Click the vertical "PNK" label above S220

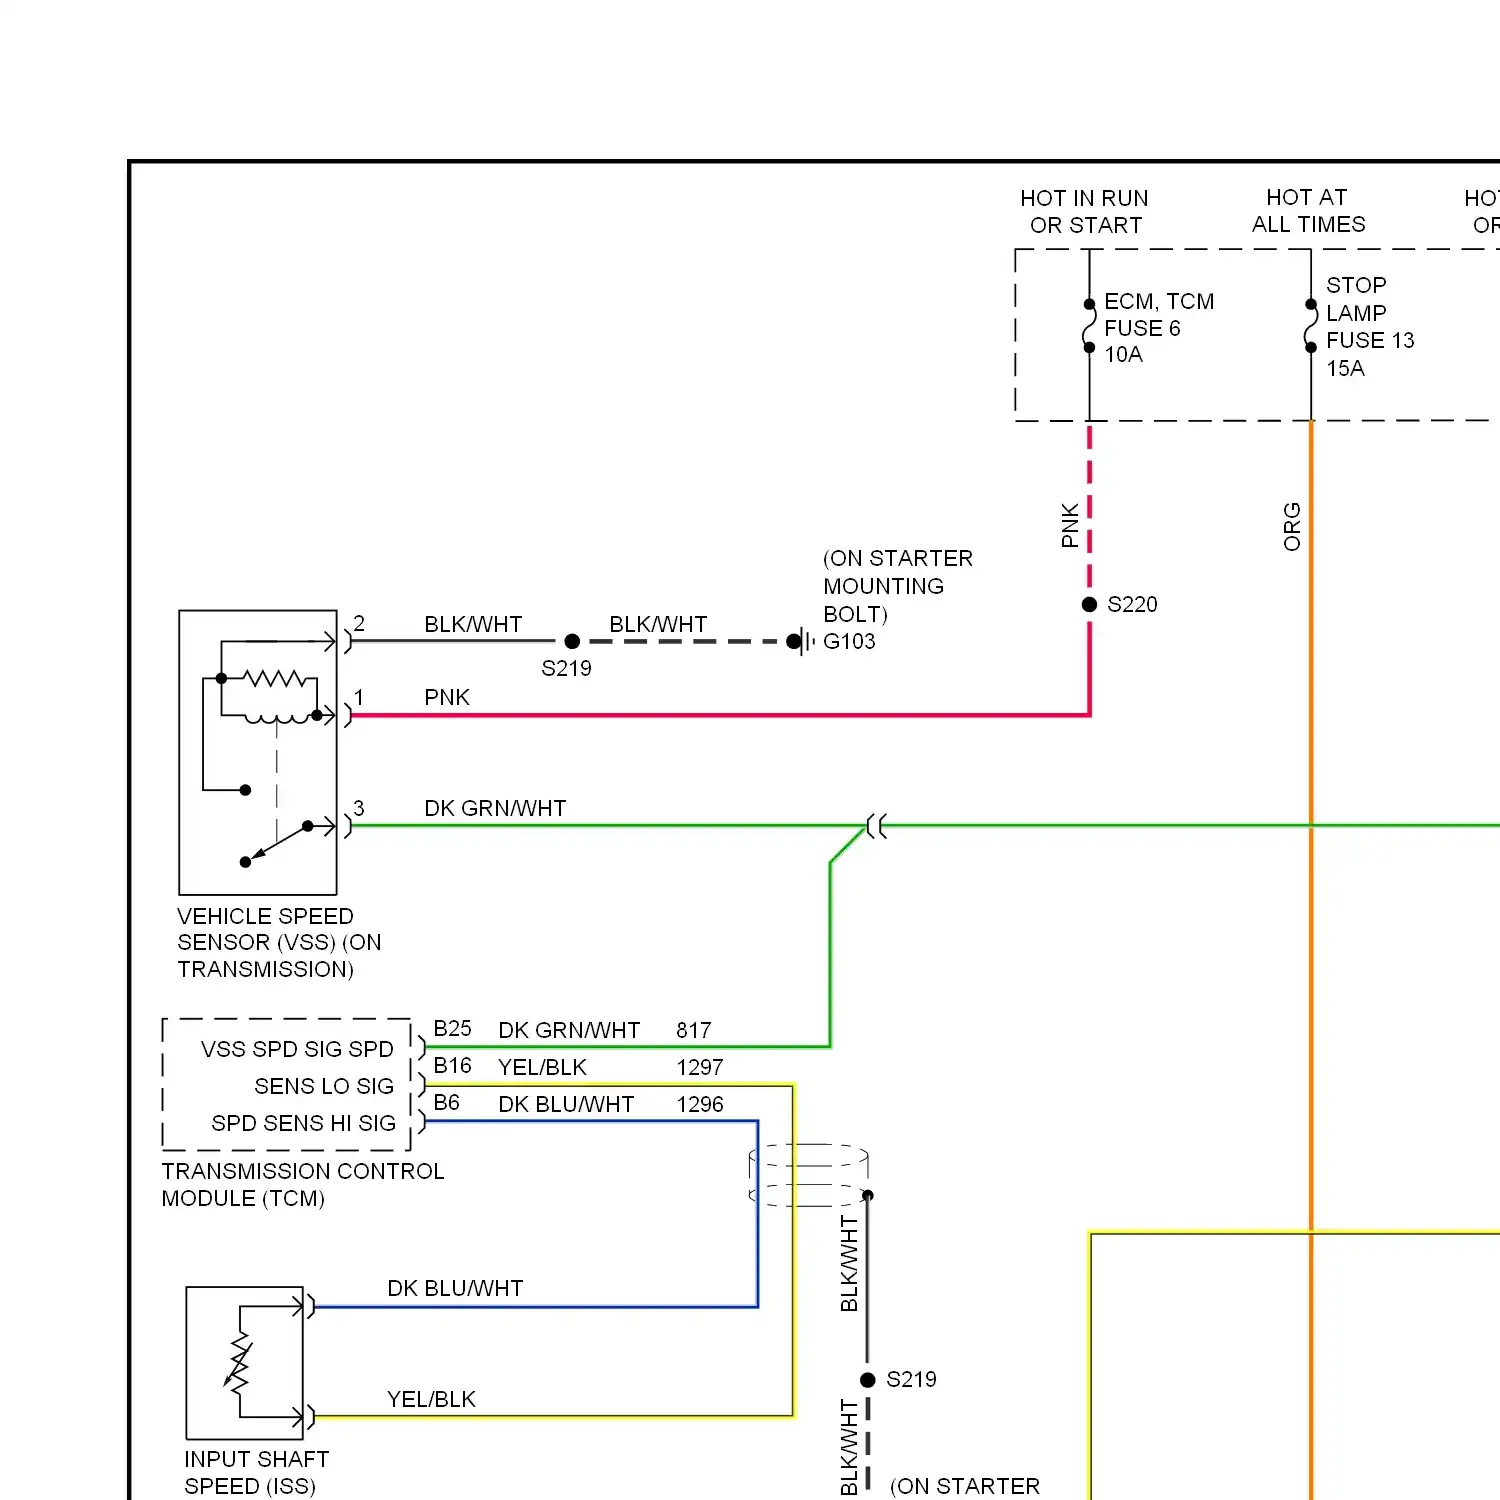(1070, 525)
